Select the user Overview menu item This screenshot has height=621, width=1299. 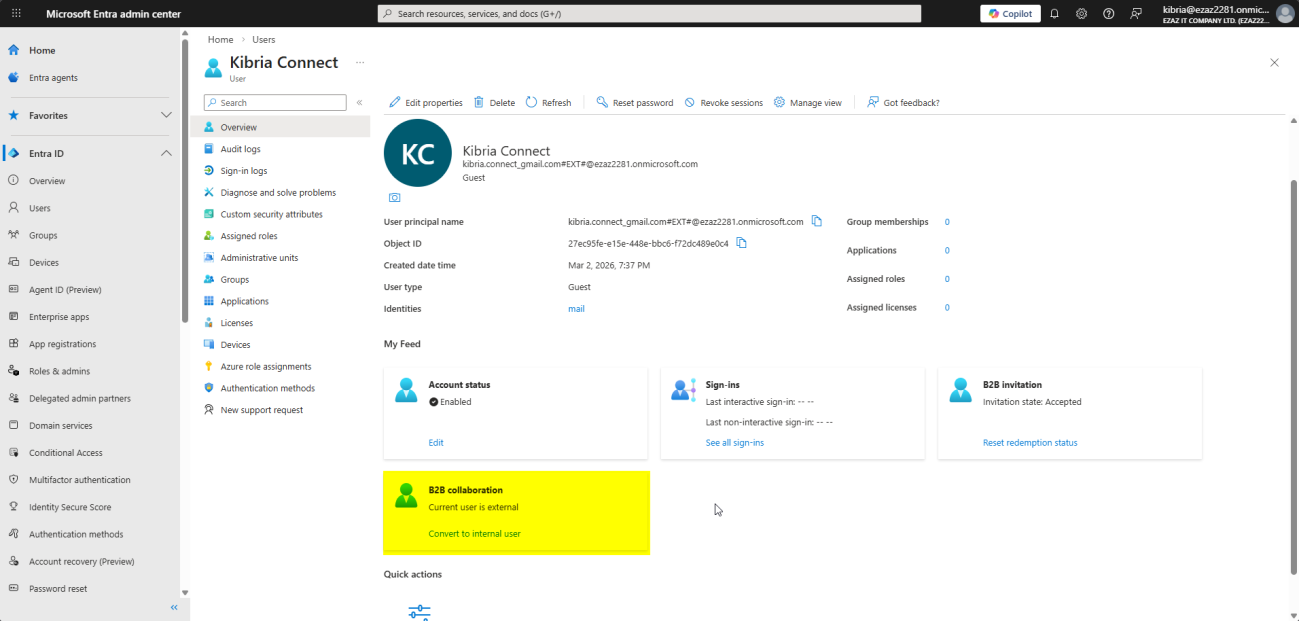click(280, 127)
